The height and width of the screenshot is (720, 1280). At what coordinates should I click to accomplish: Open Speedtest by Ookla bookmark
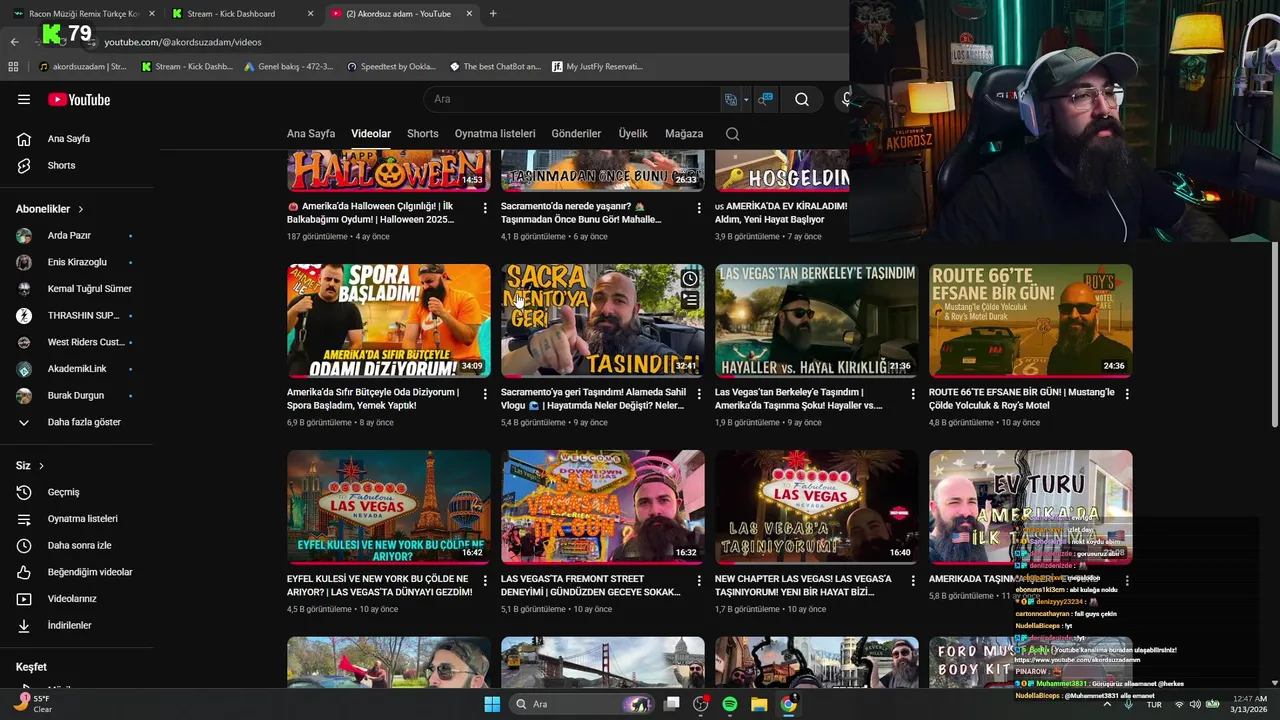(391, 67)
